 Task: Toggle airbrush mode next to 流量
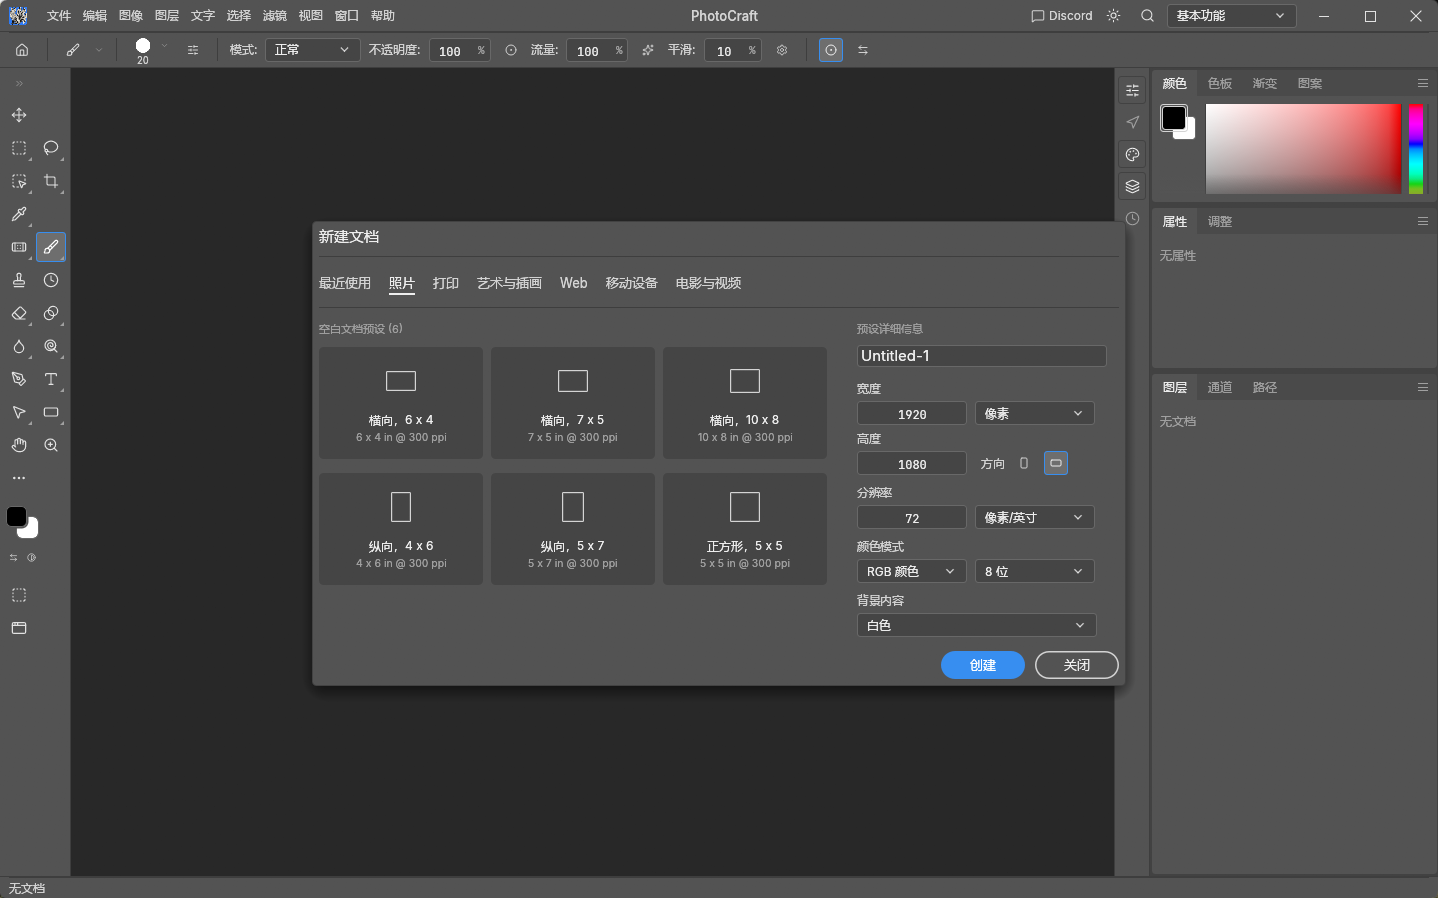648,50
